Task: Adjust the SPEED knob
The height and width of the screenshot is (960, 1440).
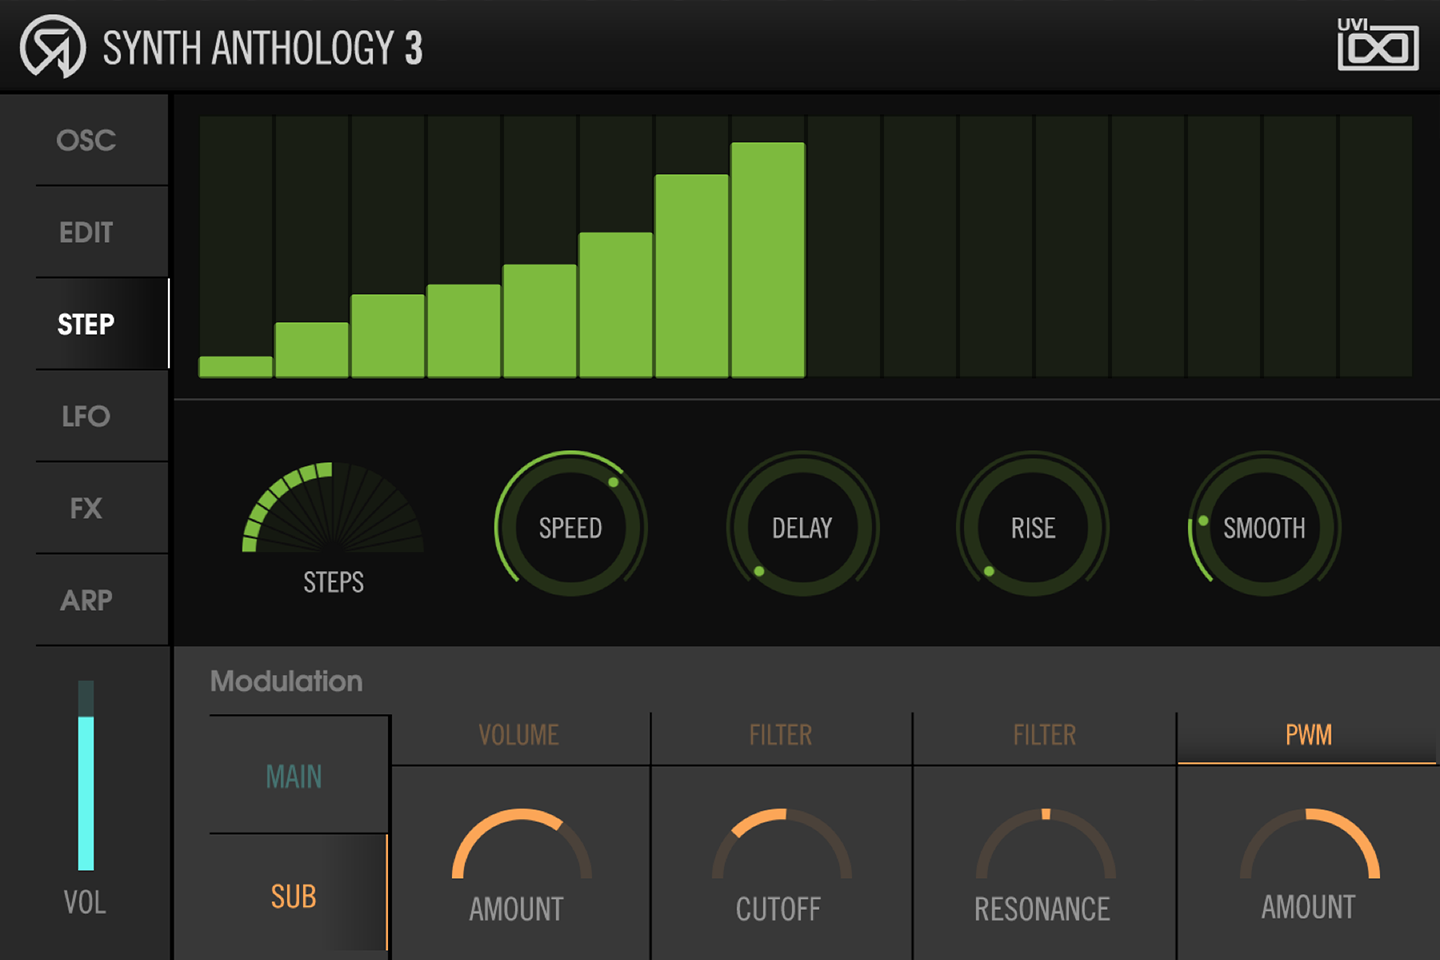Action: click(x=570, y=527)
